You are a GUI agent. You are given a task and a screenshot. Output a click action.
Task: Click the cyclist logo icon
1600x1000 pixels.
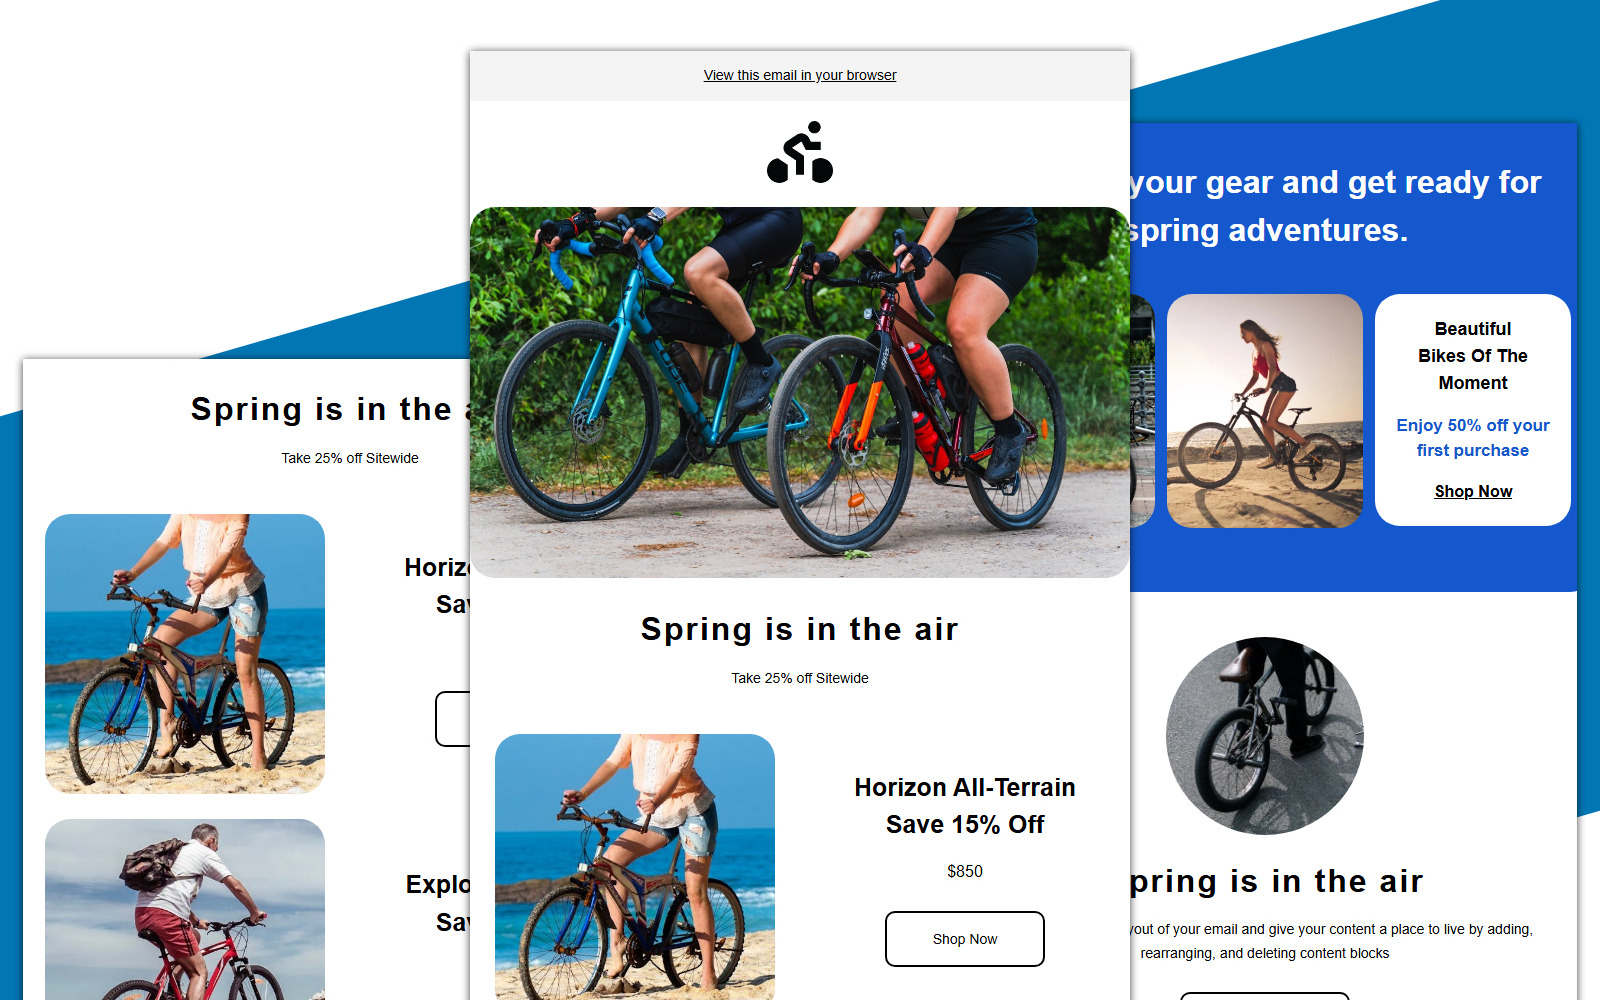[x=800, y=152]
